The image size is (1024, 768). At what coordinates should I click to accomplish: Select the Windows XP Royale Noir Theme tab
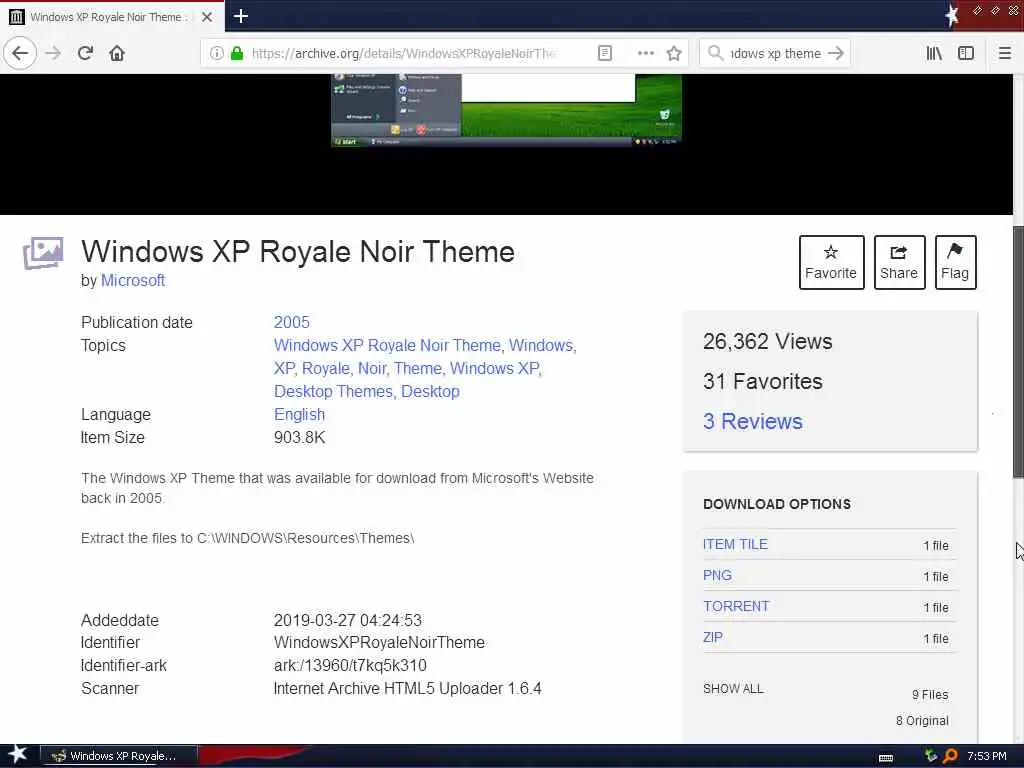(112, 16)
